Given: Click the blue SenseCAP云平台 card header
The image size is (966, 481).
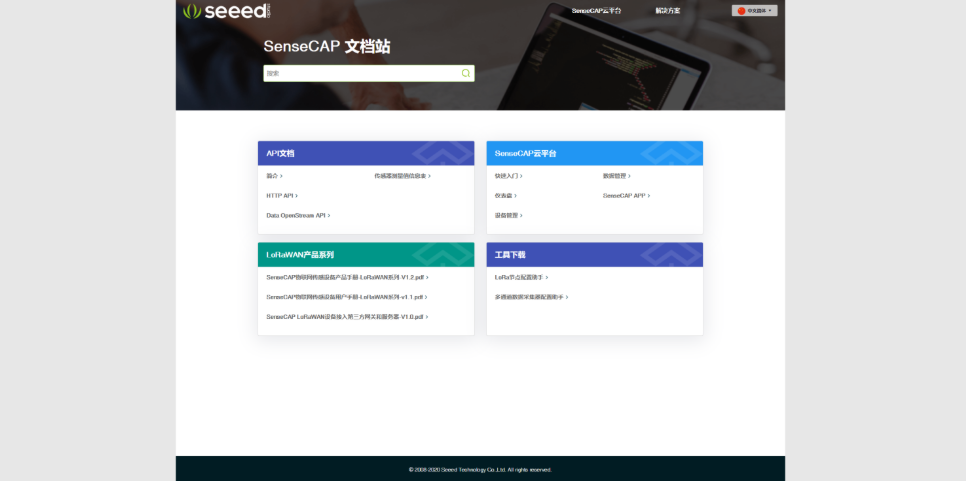Looking at the screenshot, I should (x=595, y=153).
